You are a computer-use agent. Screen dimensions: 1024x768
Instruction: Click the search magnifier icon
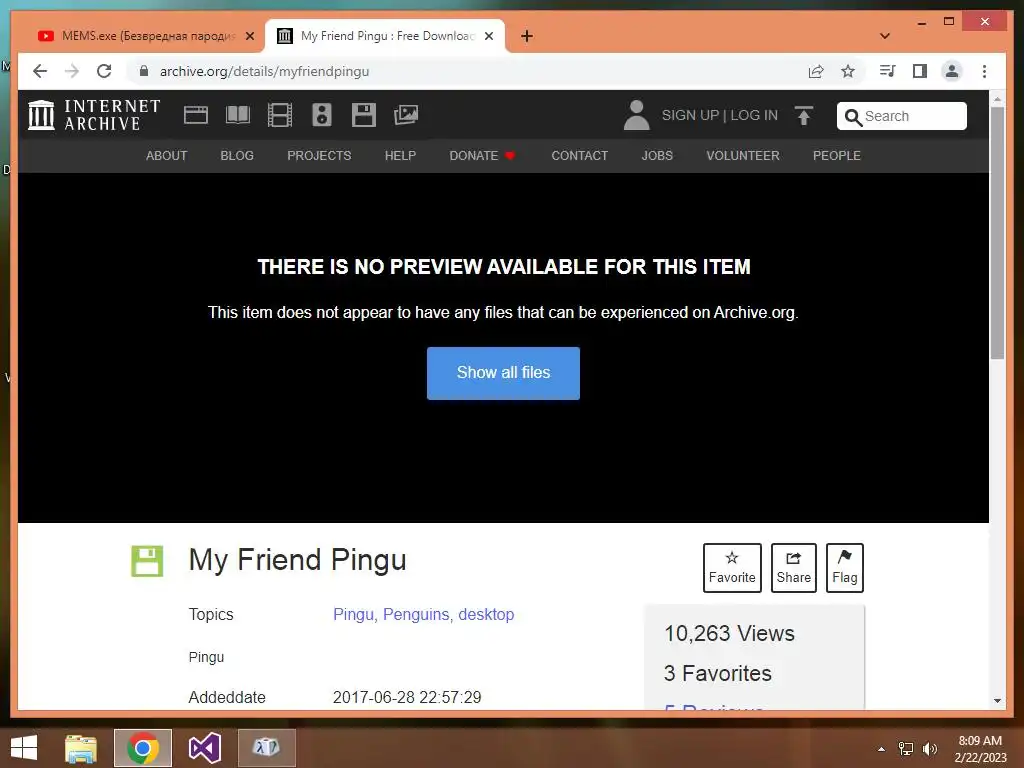pyautogui.click(x=853, y=117)
